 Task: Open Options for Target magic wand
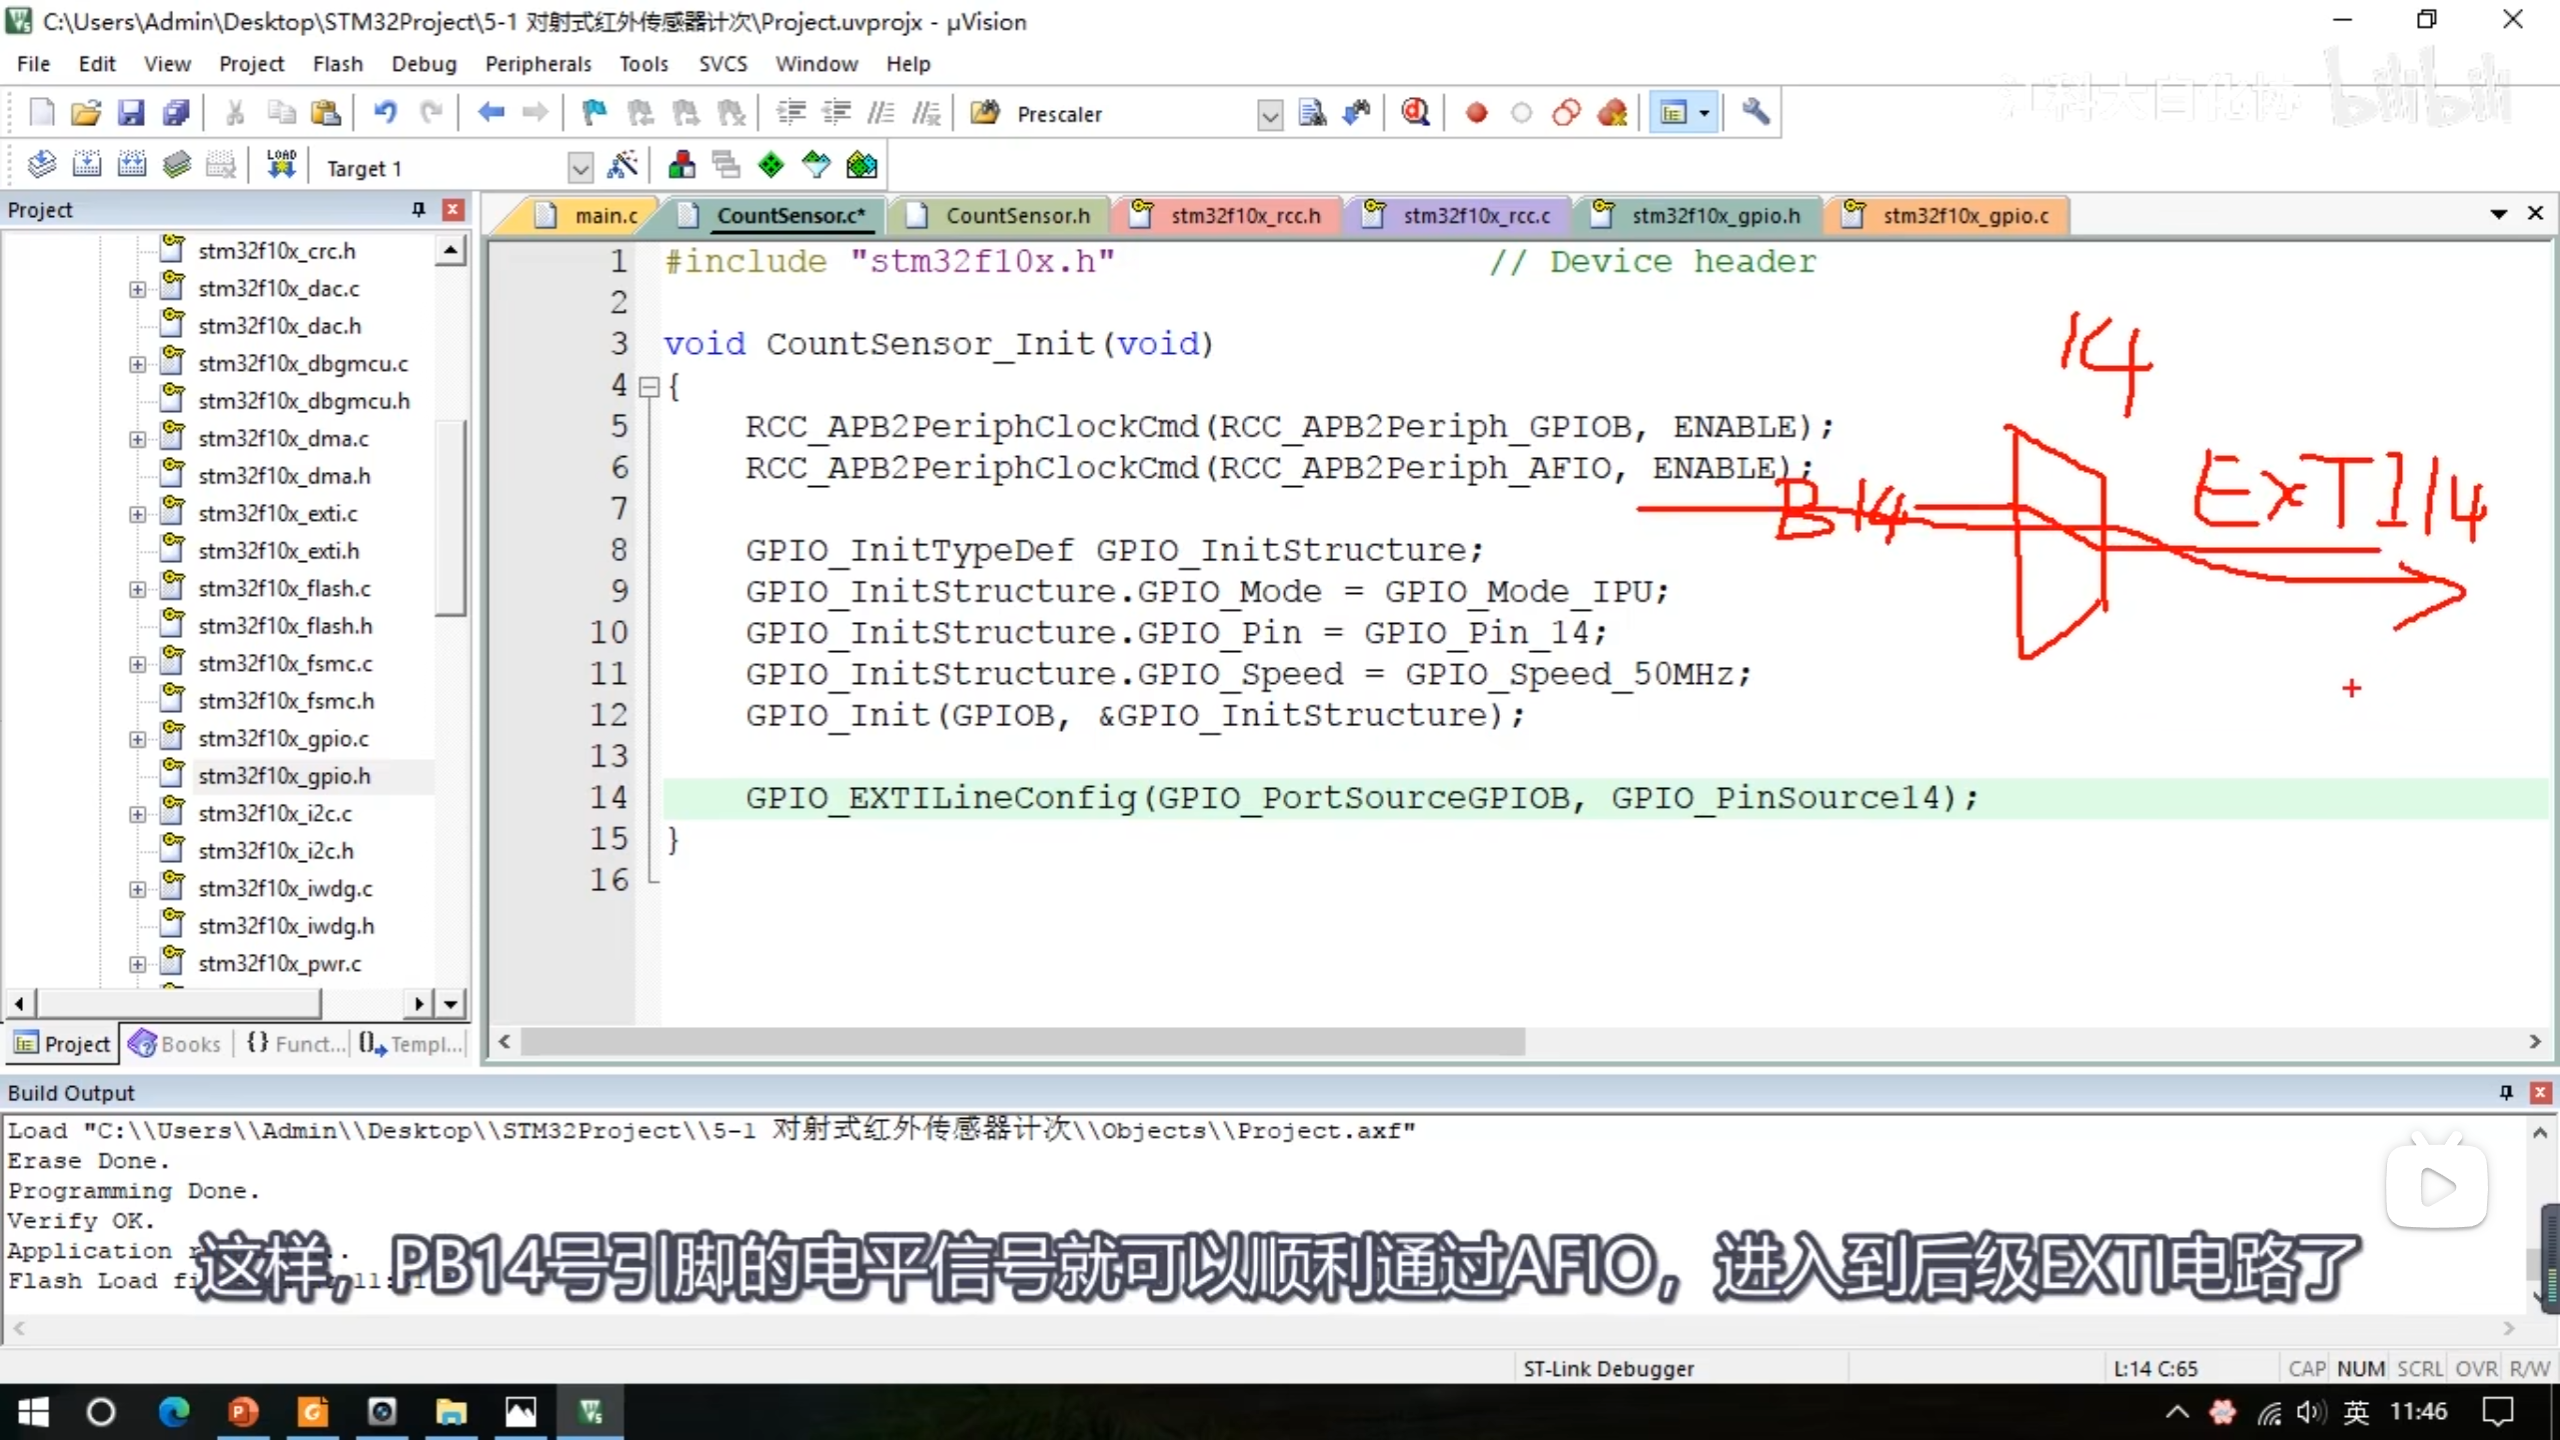(x=622, y=165)
